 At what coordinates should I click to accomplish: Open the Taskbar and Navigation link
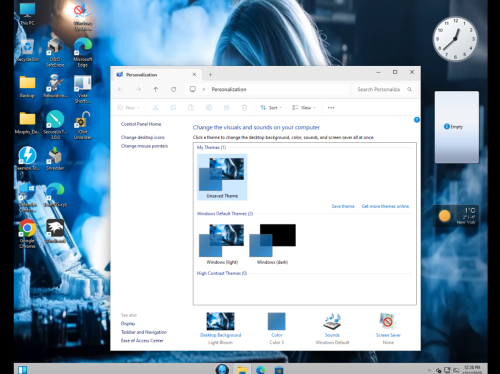[144, 332]
